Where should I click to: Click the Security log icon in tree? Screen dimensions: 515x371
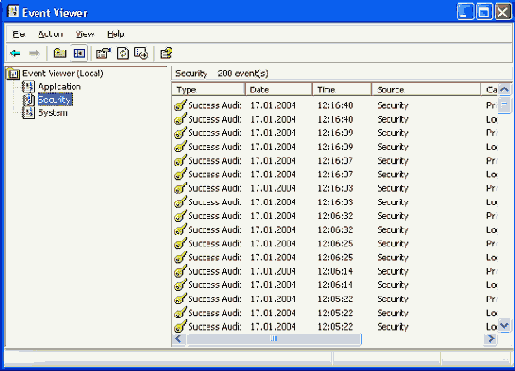tap(28, 99)
